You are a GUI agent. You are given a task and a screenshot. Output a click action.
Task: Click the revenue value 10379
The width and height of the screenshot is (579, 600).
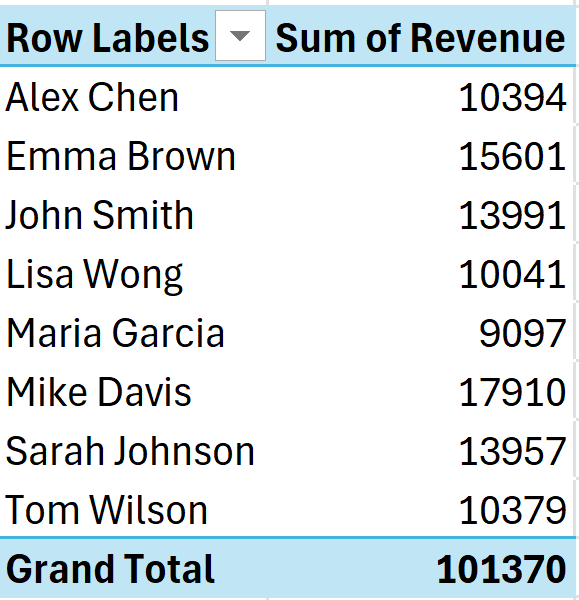[x=512, y=510]
